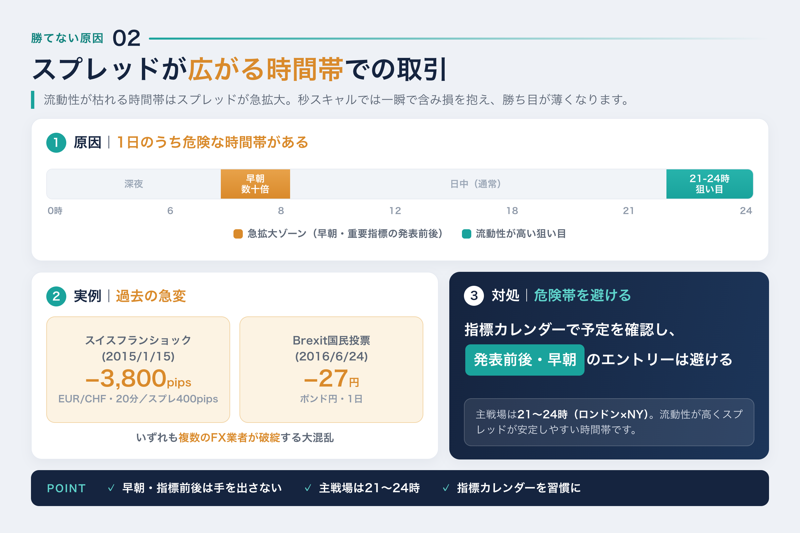Screen dimensions: 800x533
Task: Click the teal legend swatch for 流動性が高い狙い目
Action: [x=466, y=234]
